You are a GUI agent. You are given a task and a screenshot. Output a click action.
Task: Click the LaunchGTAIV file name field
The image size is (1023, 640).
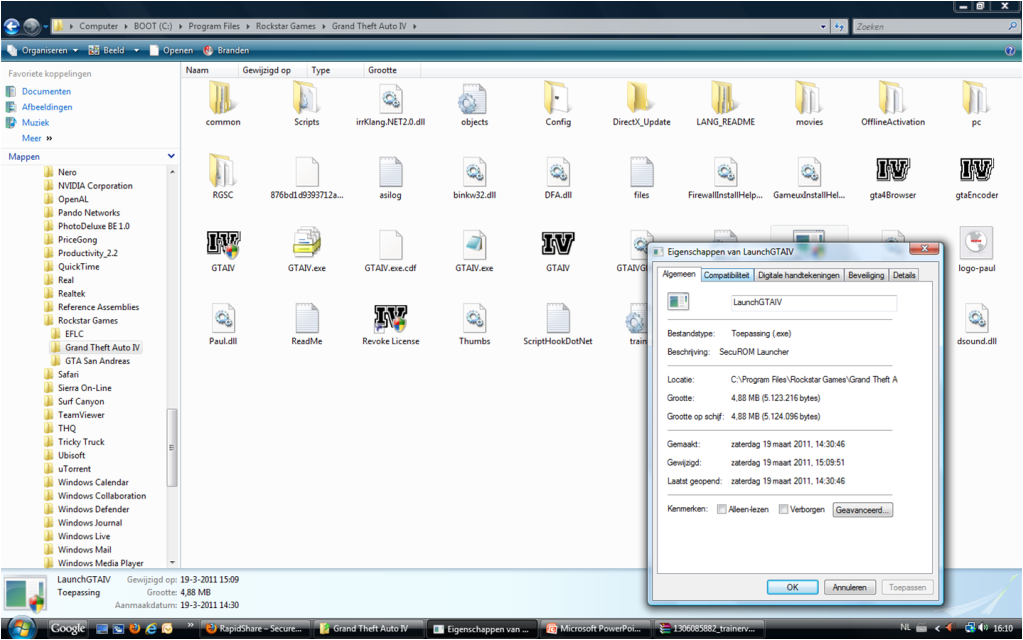[814, 302]
